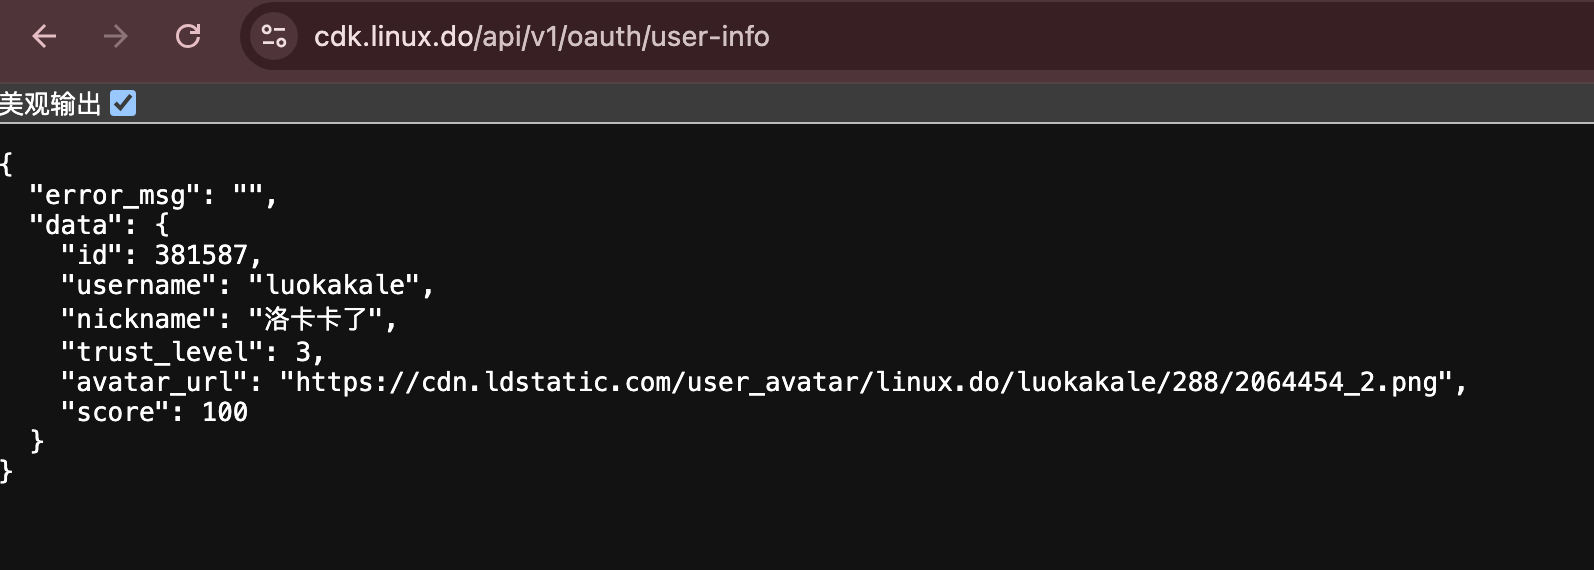Click the id value 381587

(x=200, y=256)
